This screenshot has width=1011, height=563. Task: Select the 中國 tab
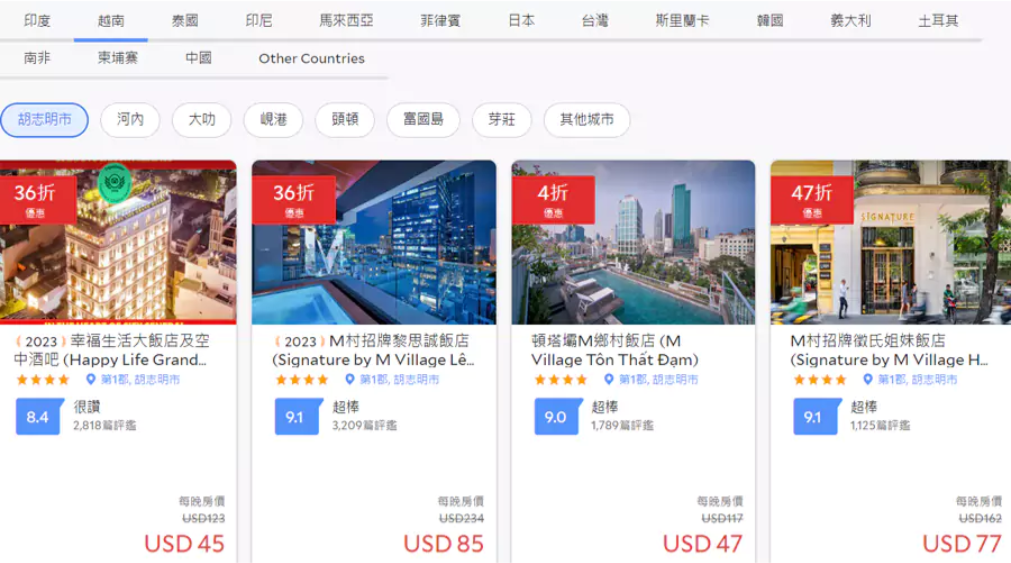coord(198,58)
